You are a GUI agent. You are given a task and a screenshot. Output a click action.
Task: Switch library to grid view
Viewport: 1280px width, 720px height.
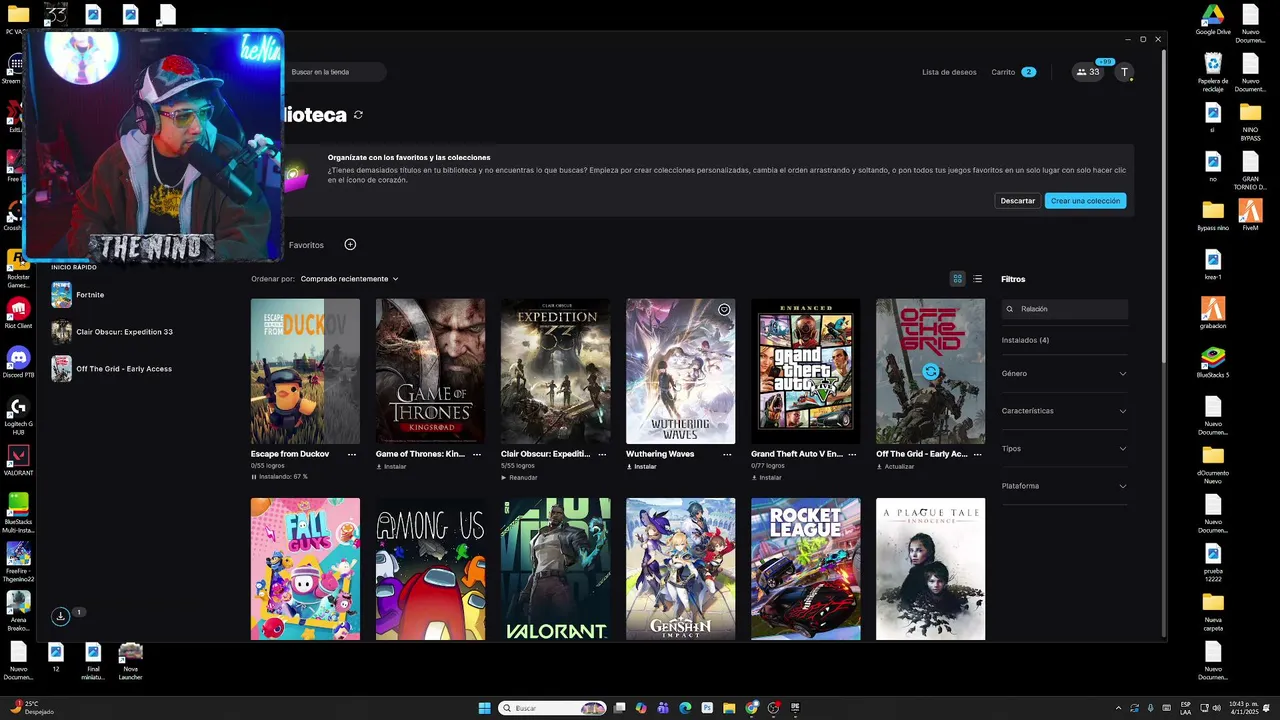point(957,279)
